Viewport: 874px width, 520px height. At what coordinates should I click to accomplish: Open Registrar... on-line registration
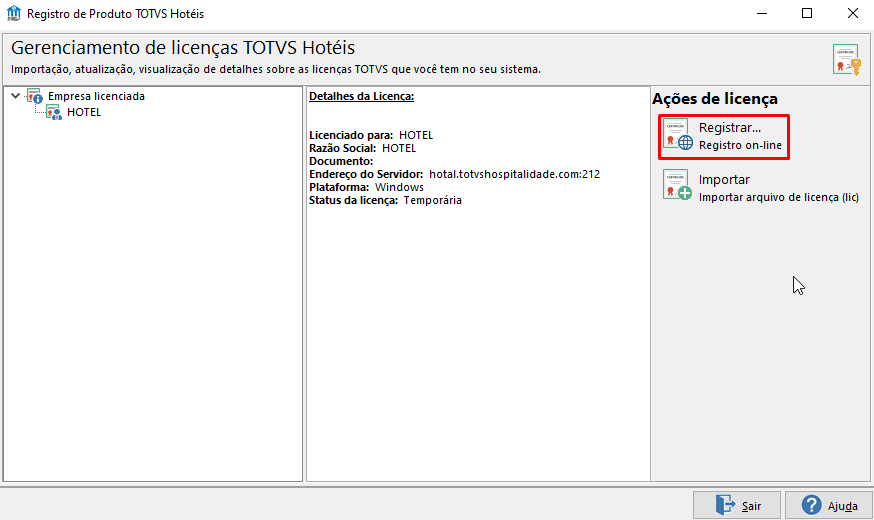pyautogui.click(x=724, y=137)
